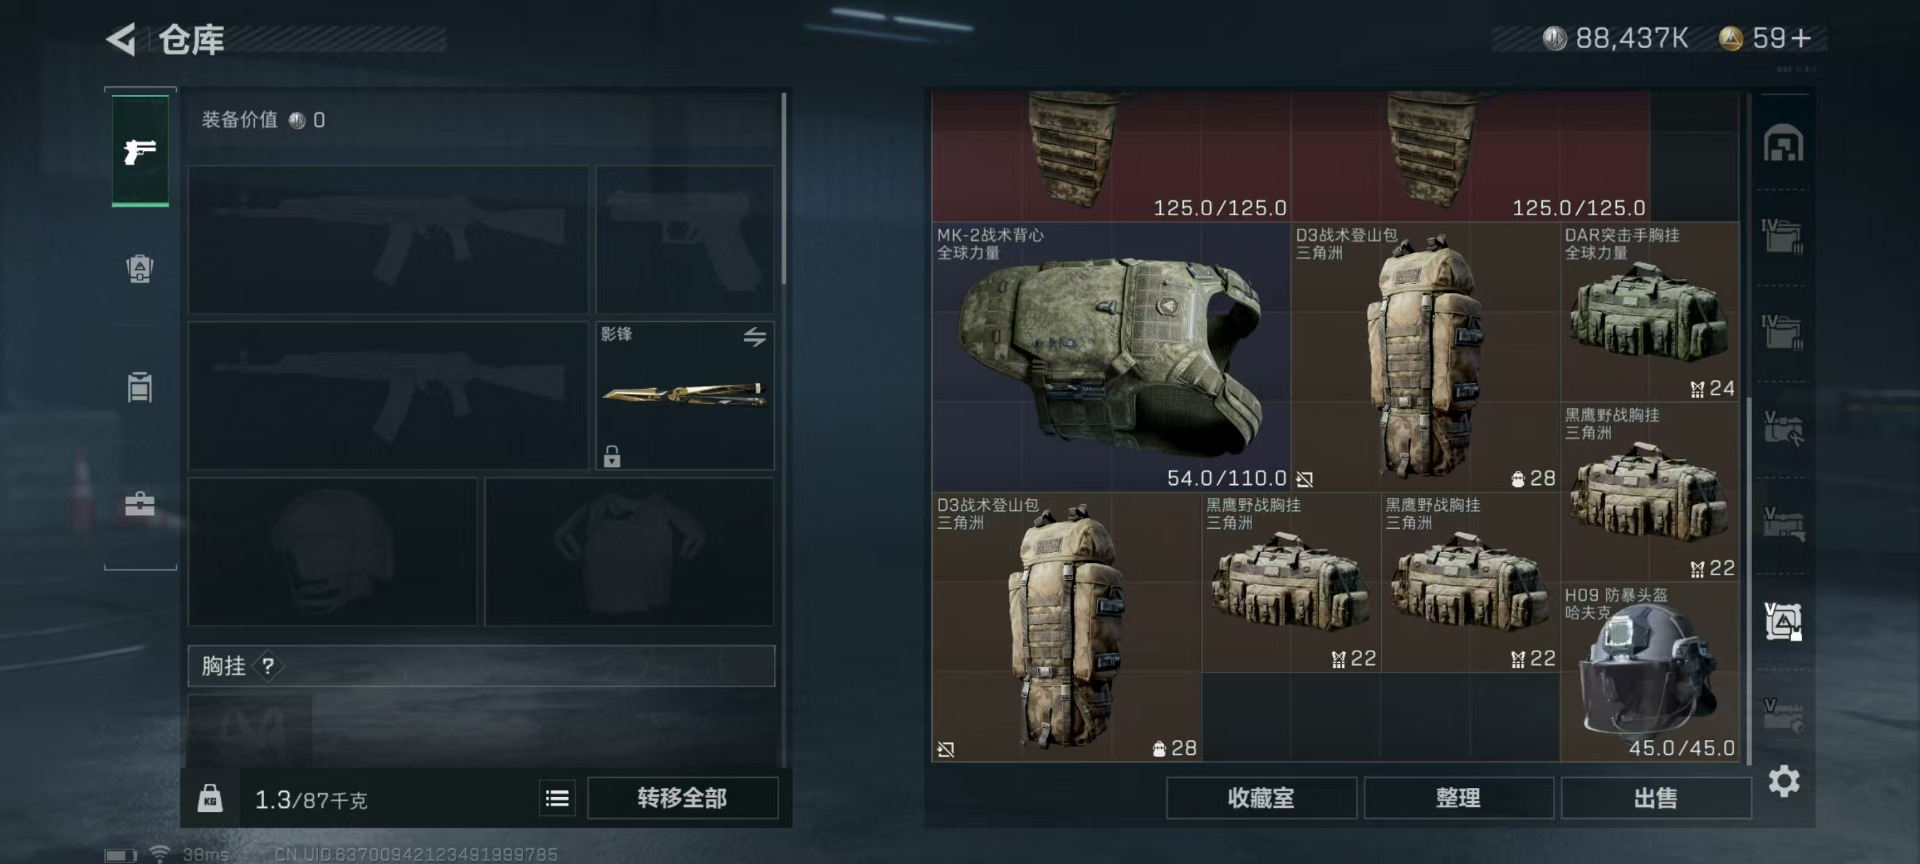The width and height of the screenshot is (1920, 864).
Task: Click the 出售 sell button
Action: coord(1656,798)
